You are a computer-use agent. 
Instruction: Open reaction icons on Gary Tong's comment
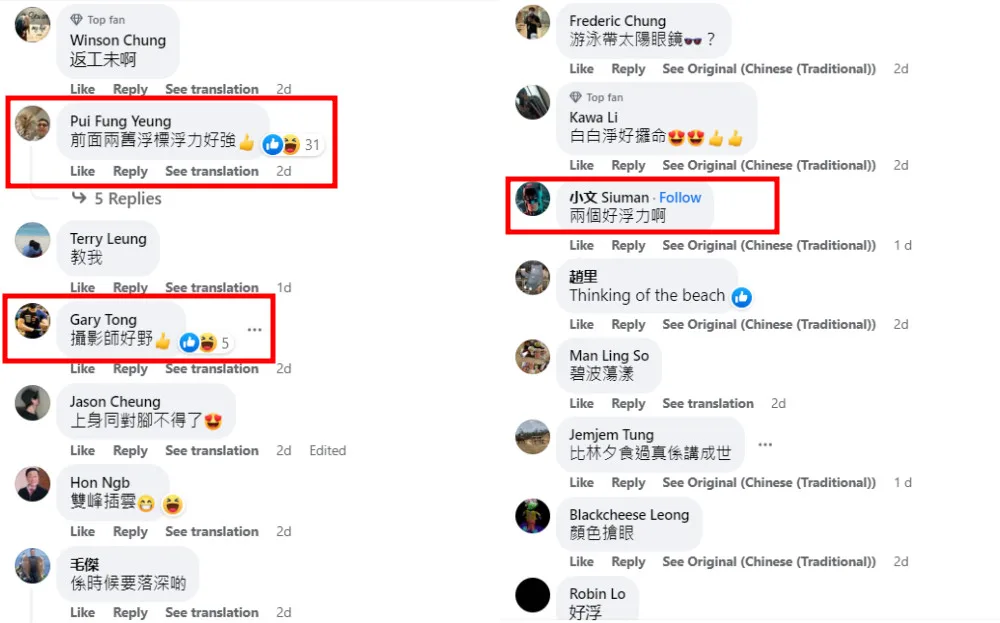(x=205, y=343)
